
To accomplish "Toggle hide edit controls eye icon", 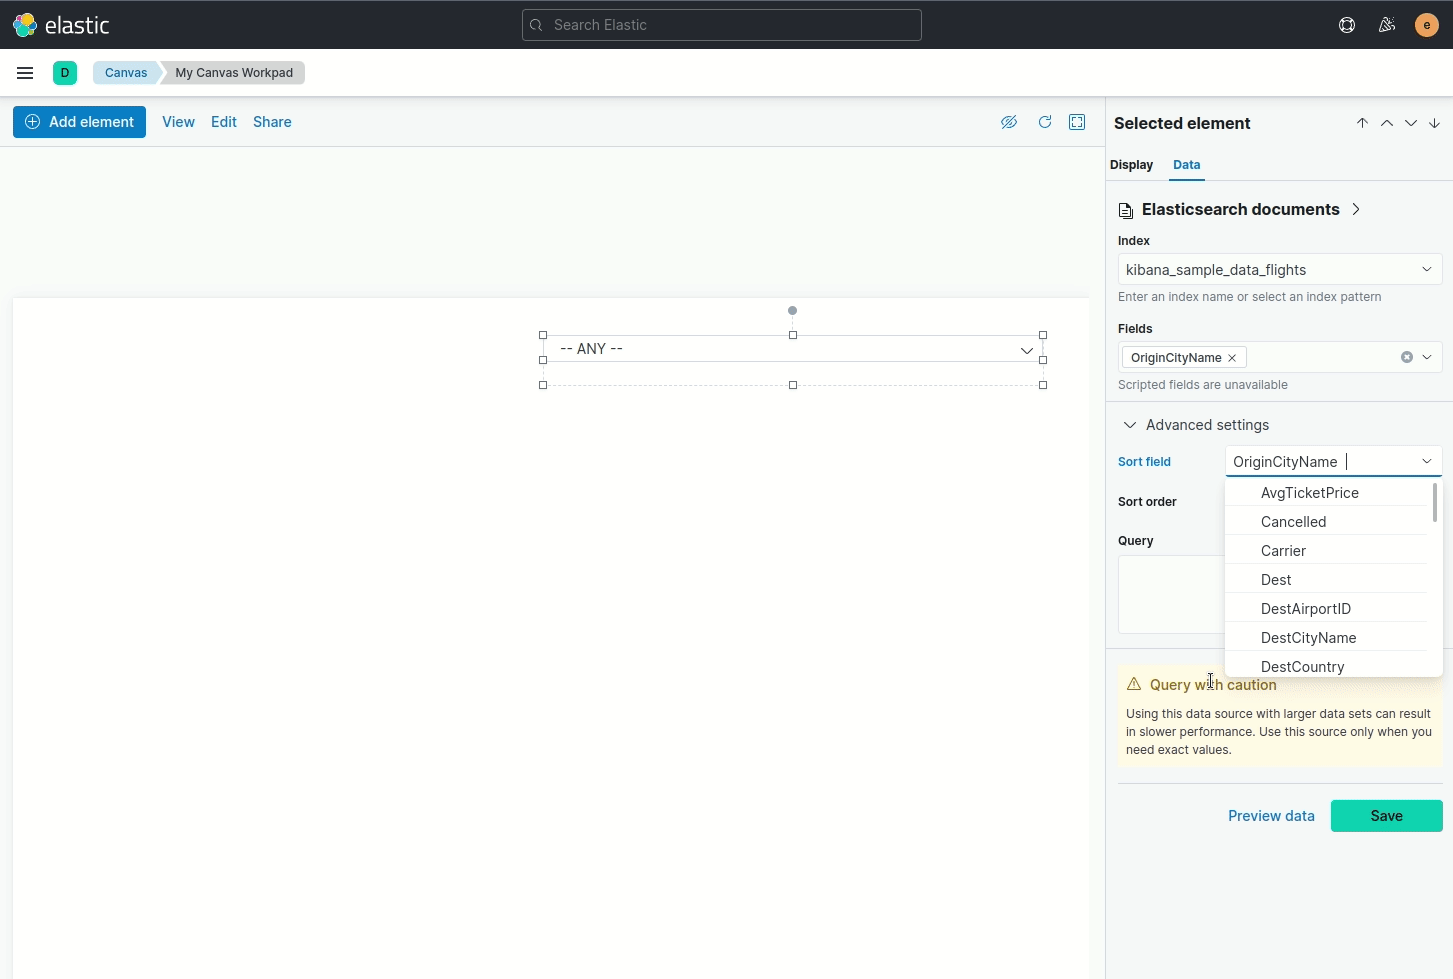I will point(1009,122).
